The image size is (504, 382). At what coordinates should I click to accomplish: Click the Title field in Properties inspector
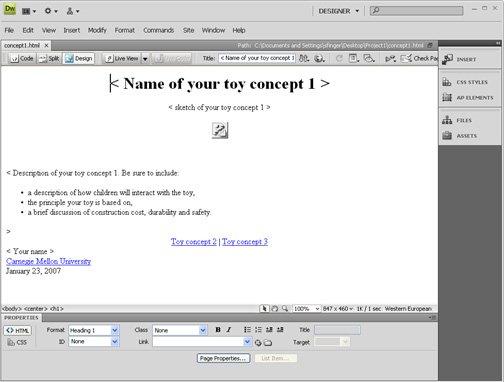[337, 330]
